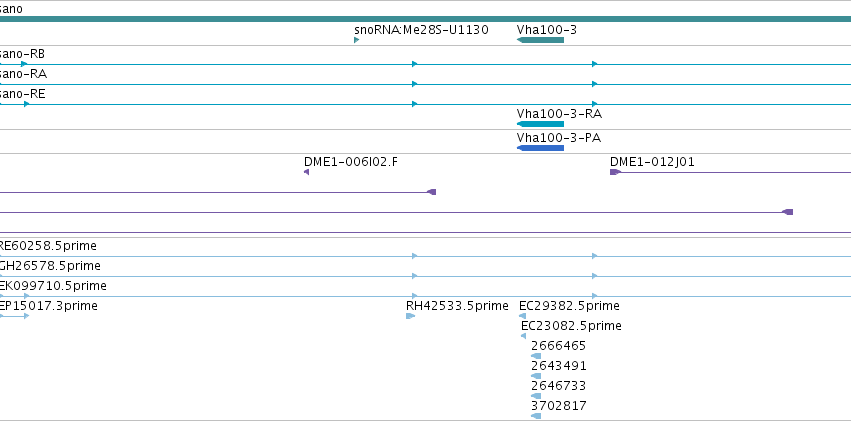Click the EP15017.3prime EST arrow
851x421 pixels.
click(15, 316)
